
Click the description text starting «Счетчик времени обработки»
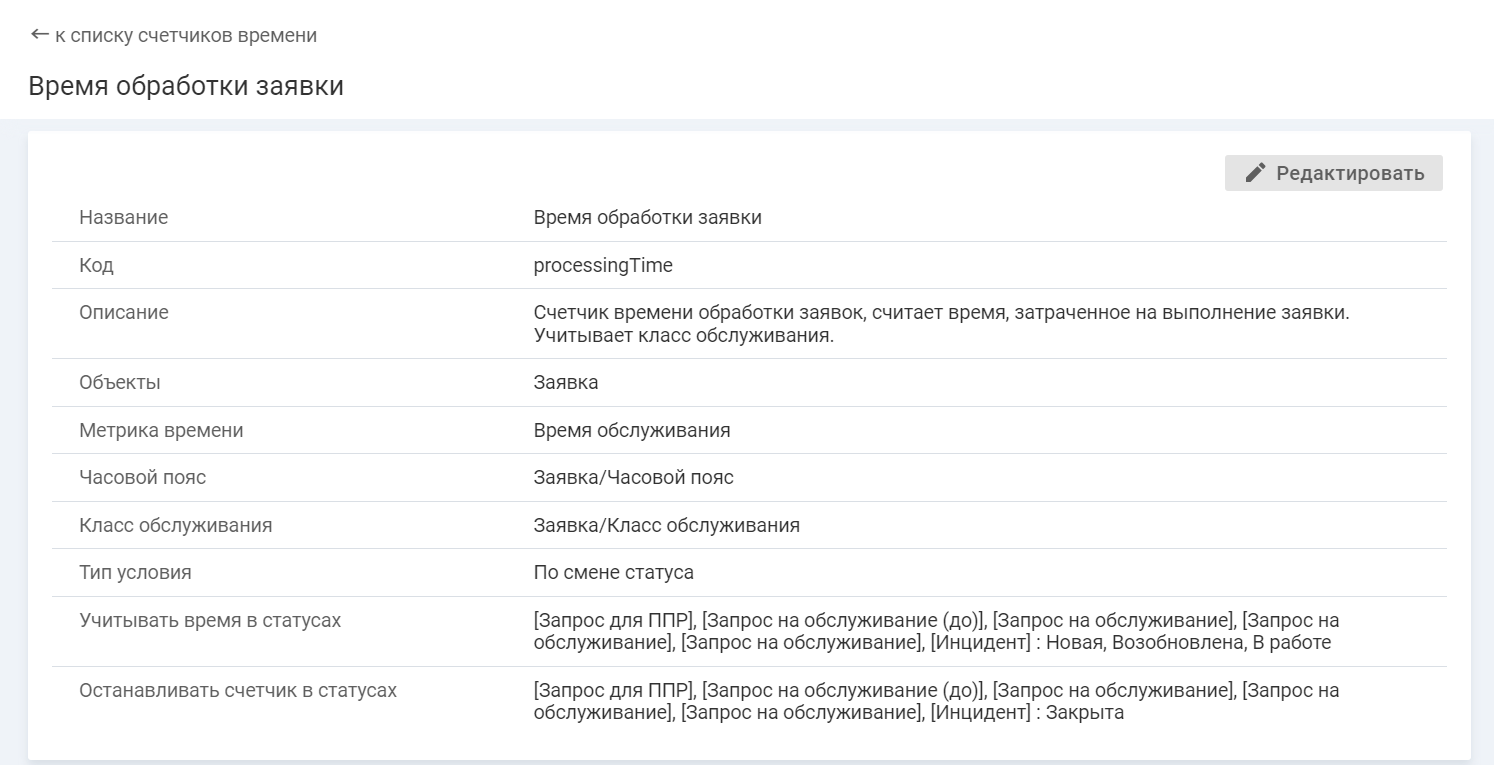(940, 324)
